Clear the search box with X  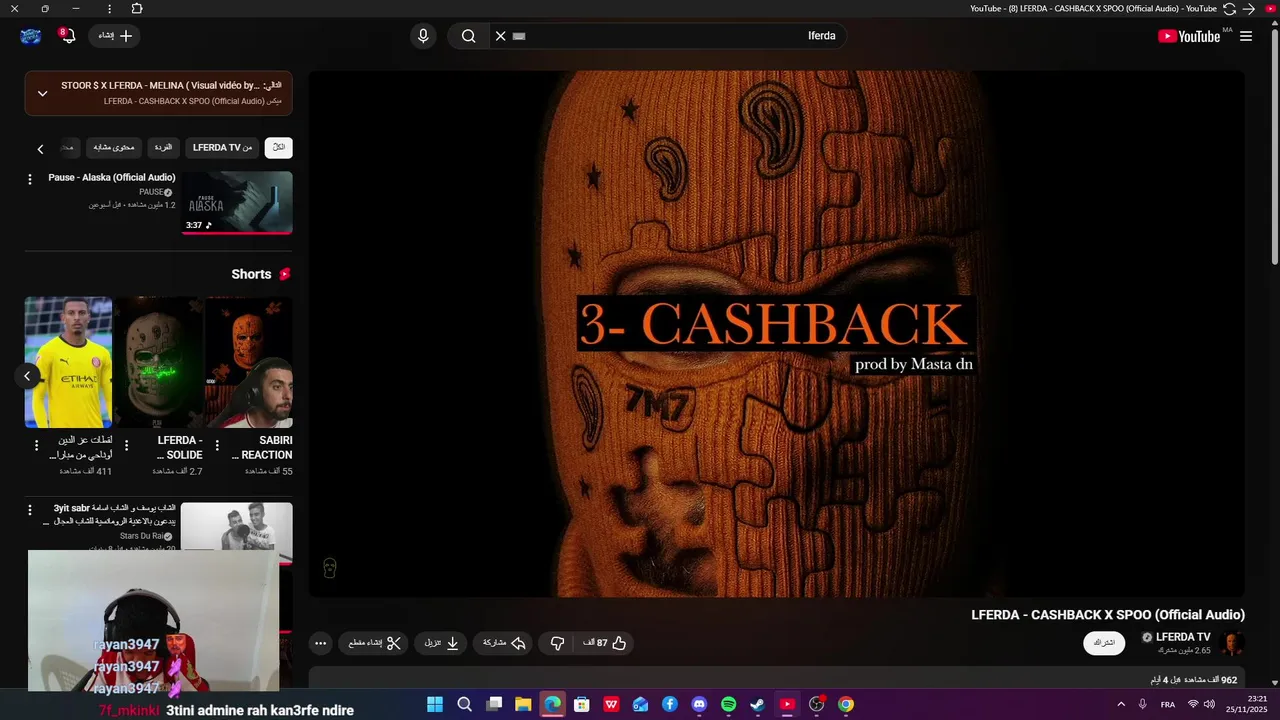click(x=500, y=36)
